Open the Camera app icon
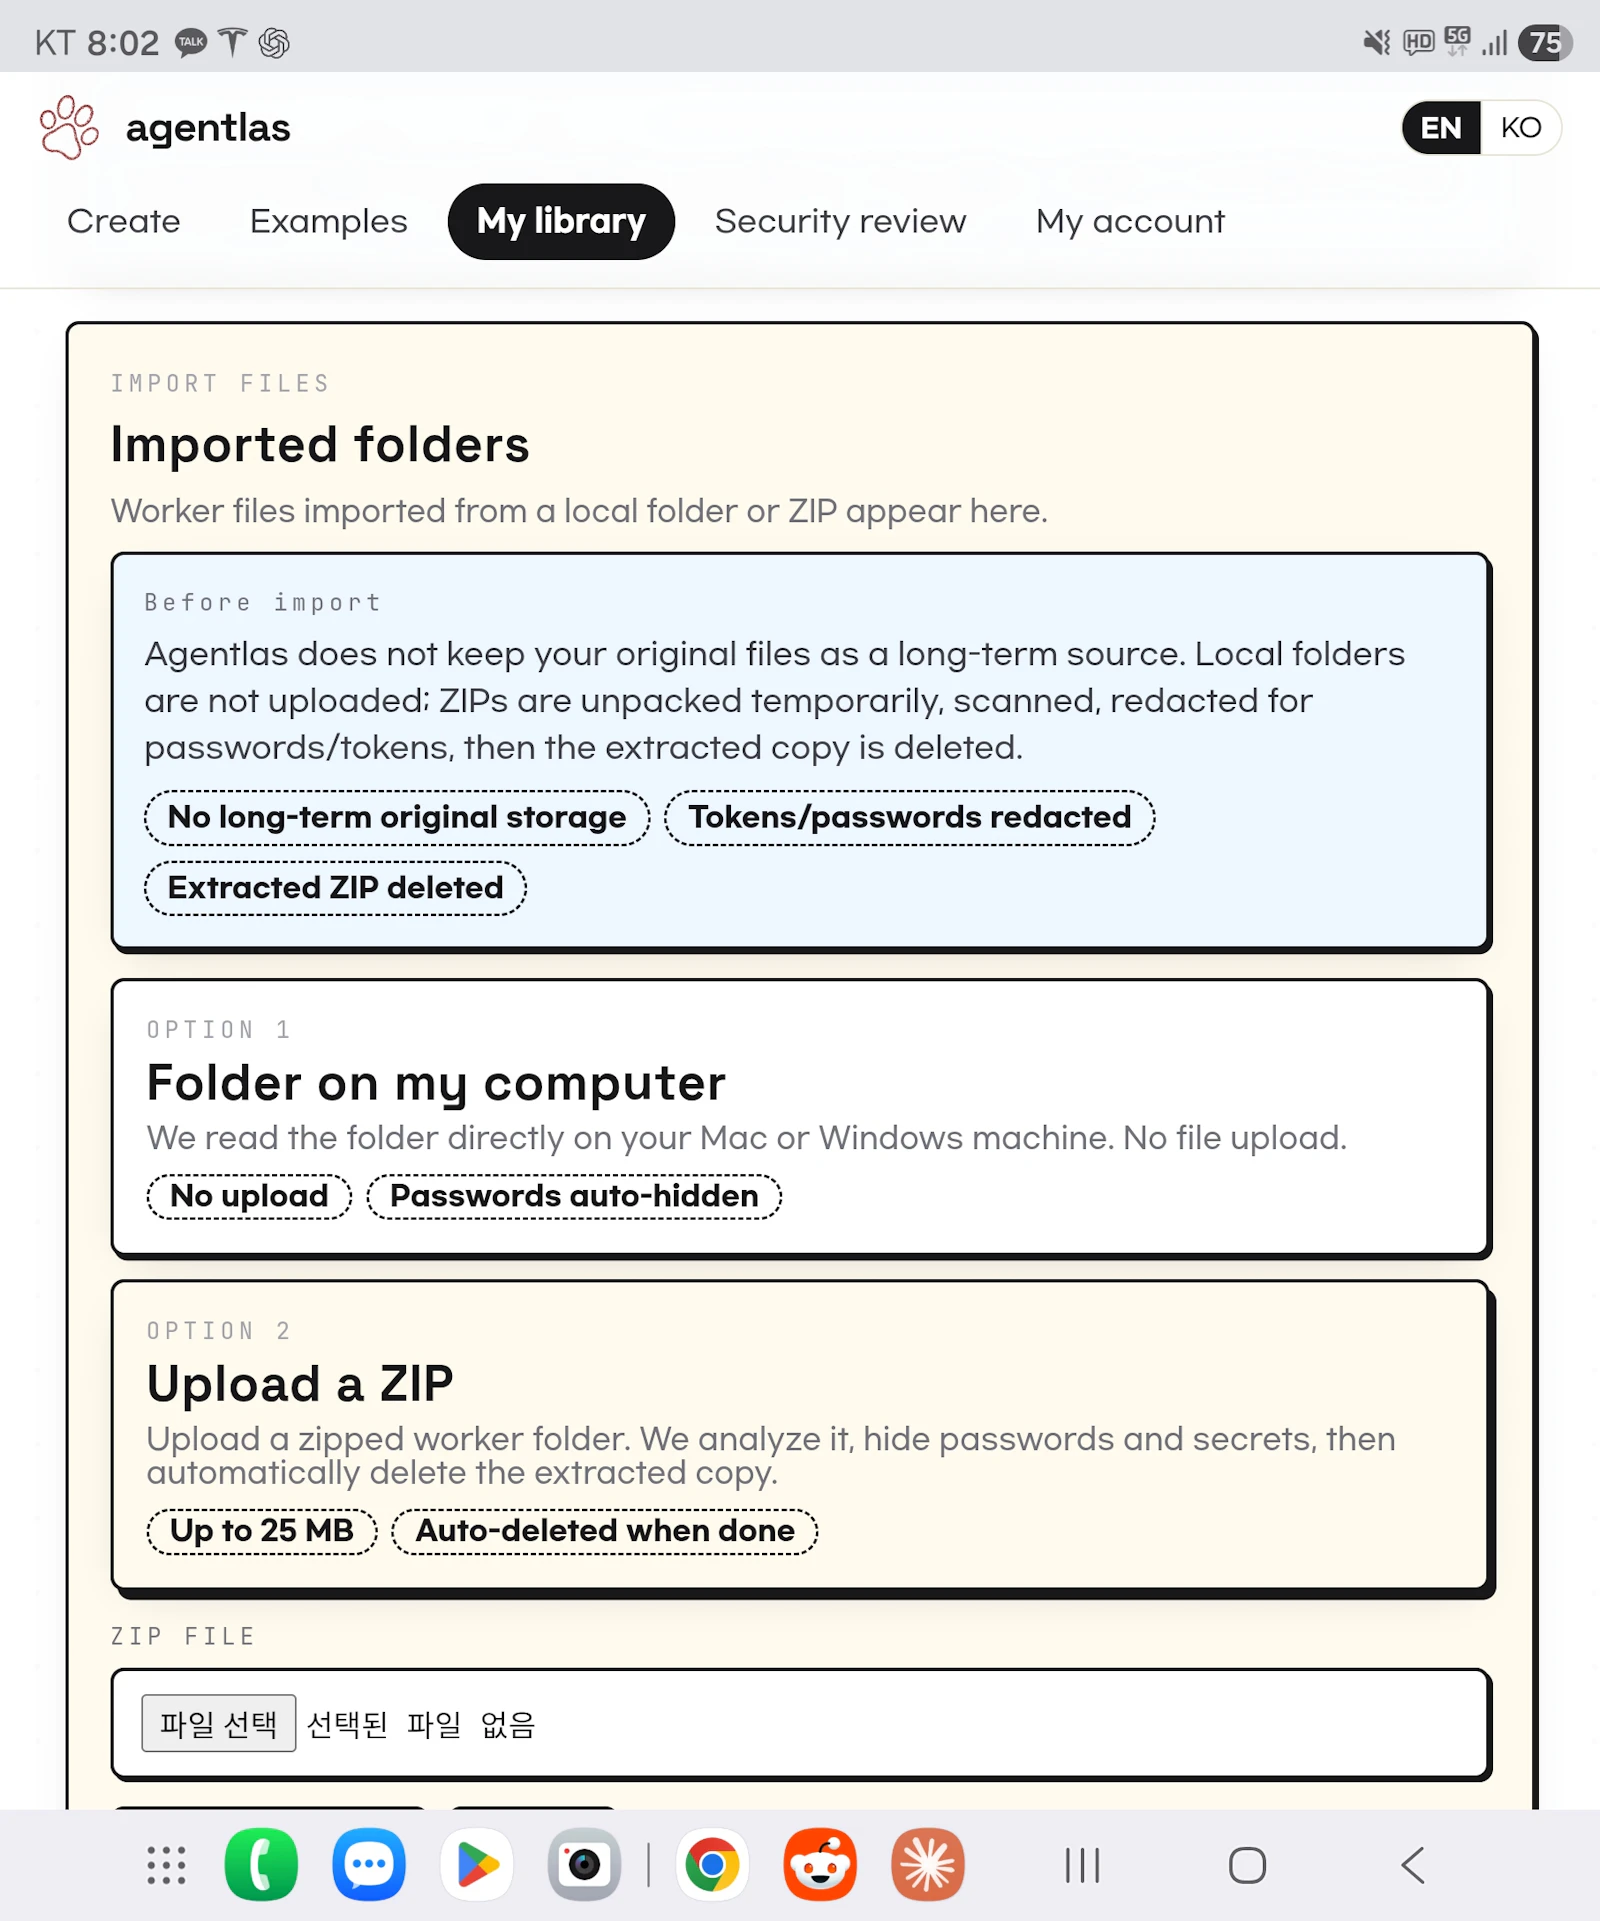1600x1921 pixels. (585, 1865)
